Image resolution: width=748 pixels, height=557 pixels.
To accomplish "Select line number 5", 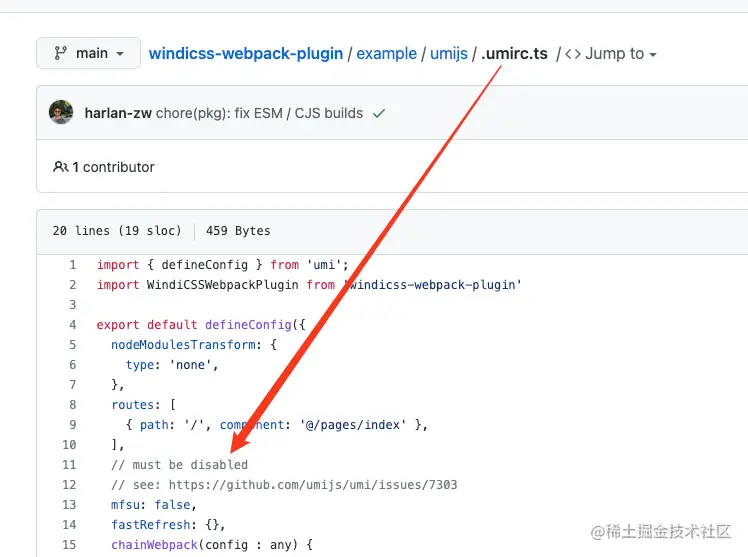I will pos(73,345).
